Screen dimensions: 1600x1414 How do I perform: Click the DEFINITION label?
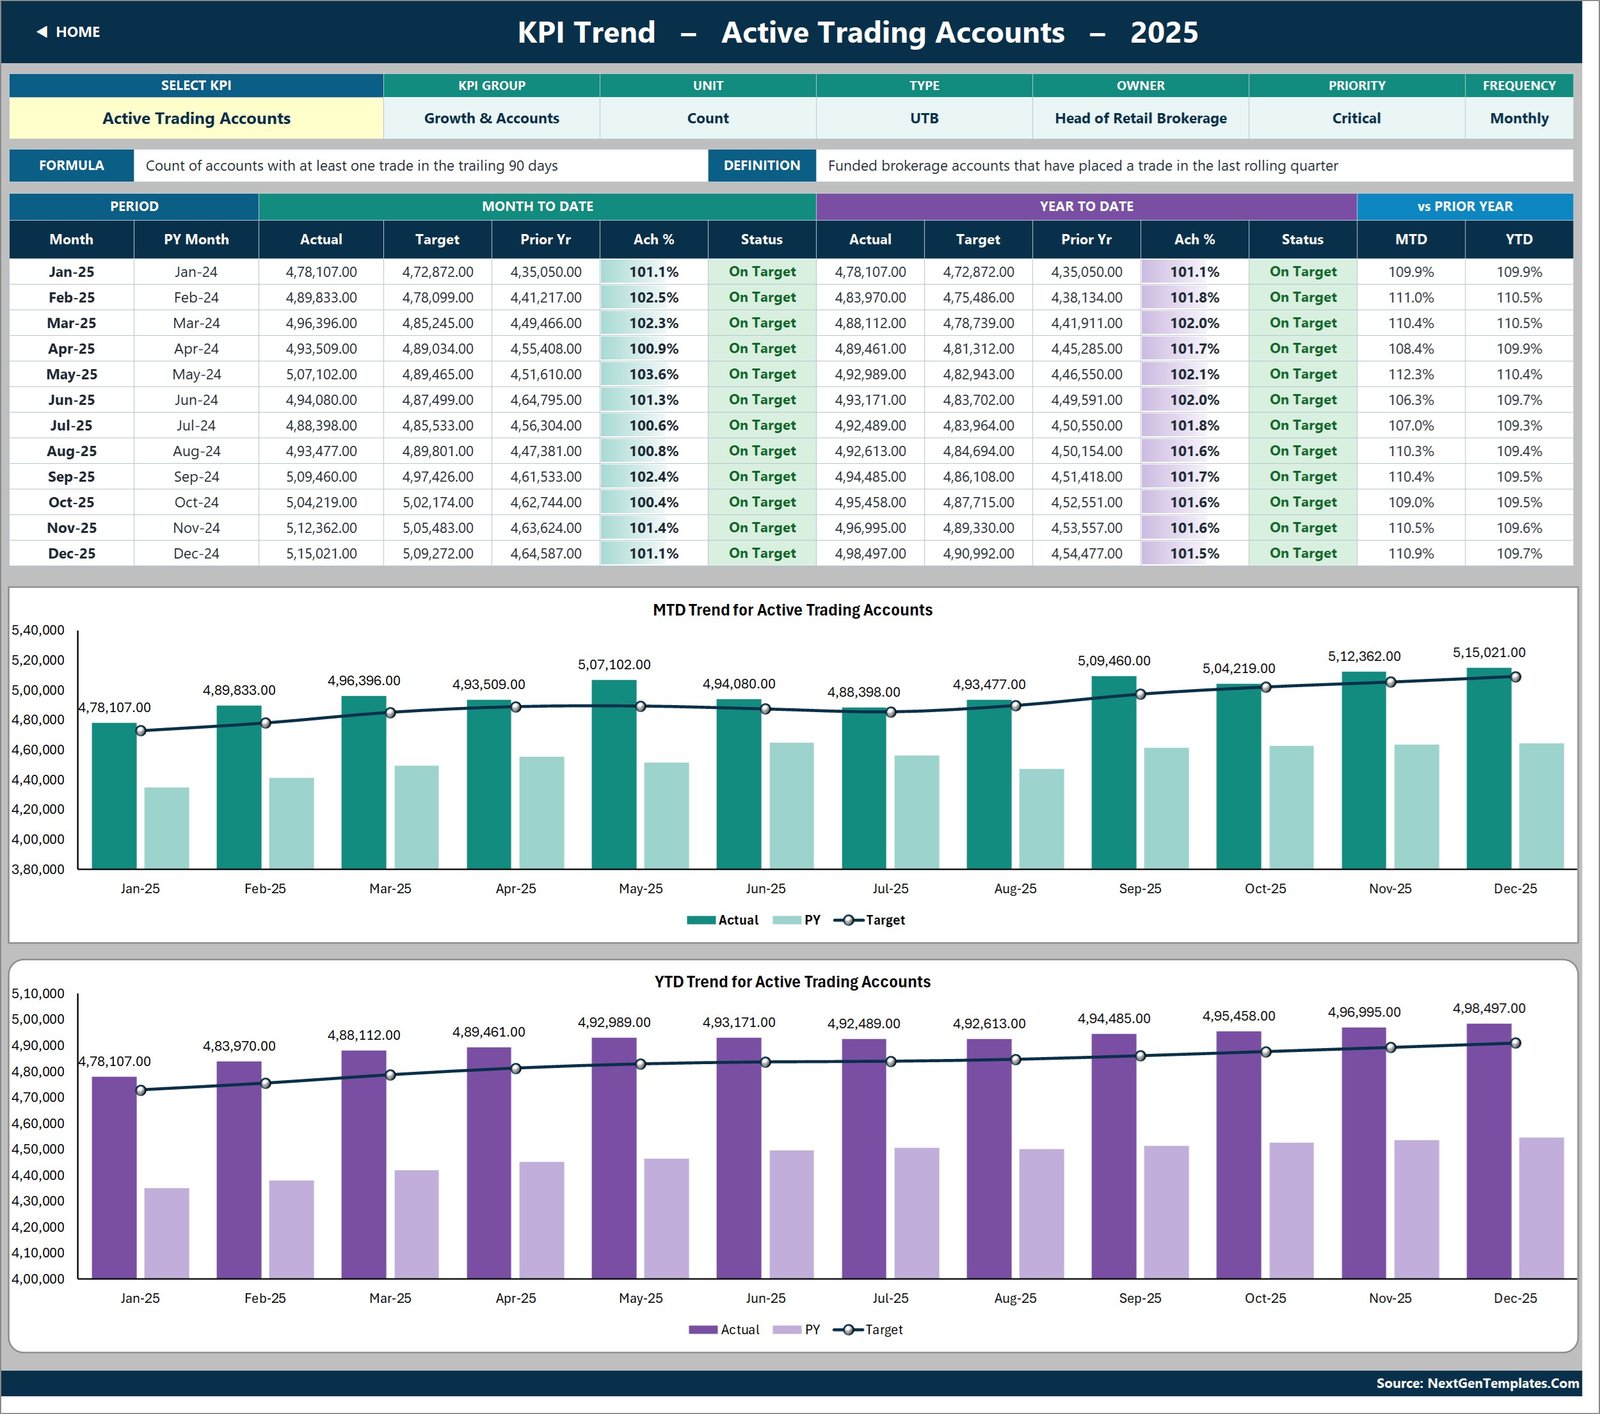pyautogui.click(x=762, y=166)
